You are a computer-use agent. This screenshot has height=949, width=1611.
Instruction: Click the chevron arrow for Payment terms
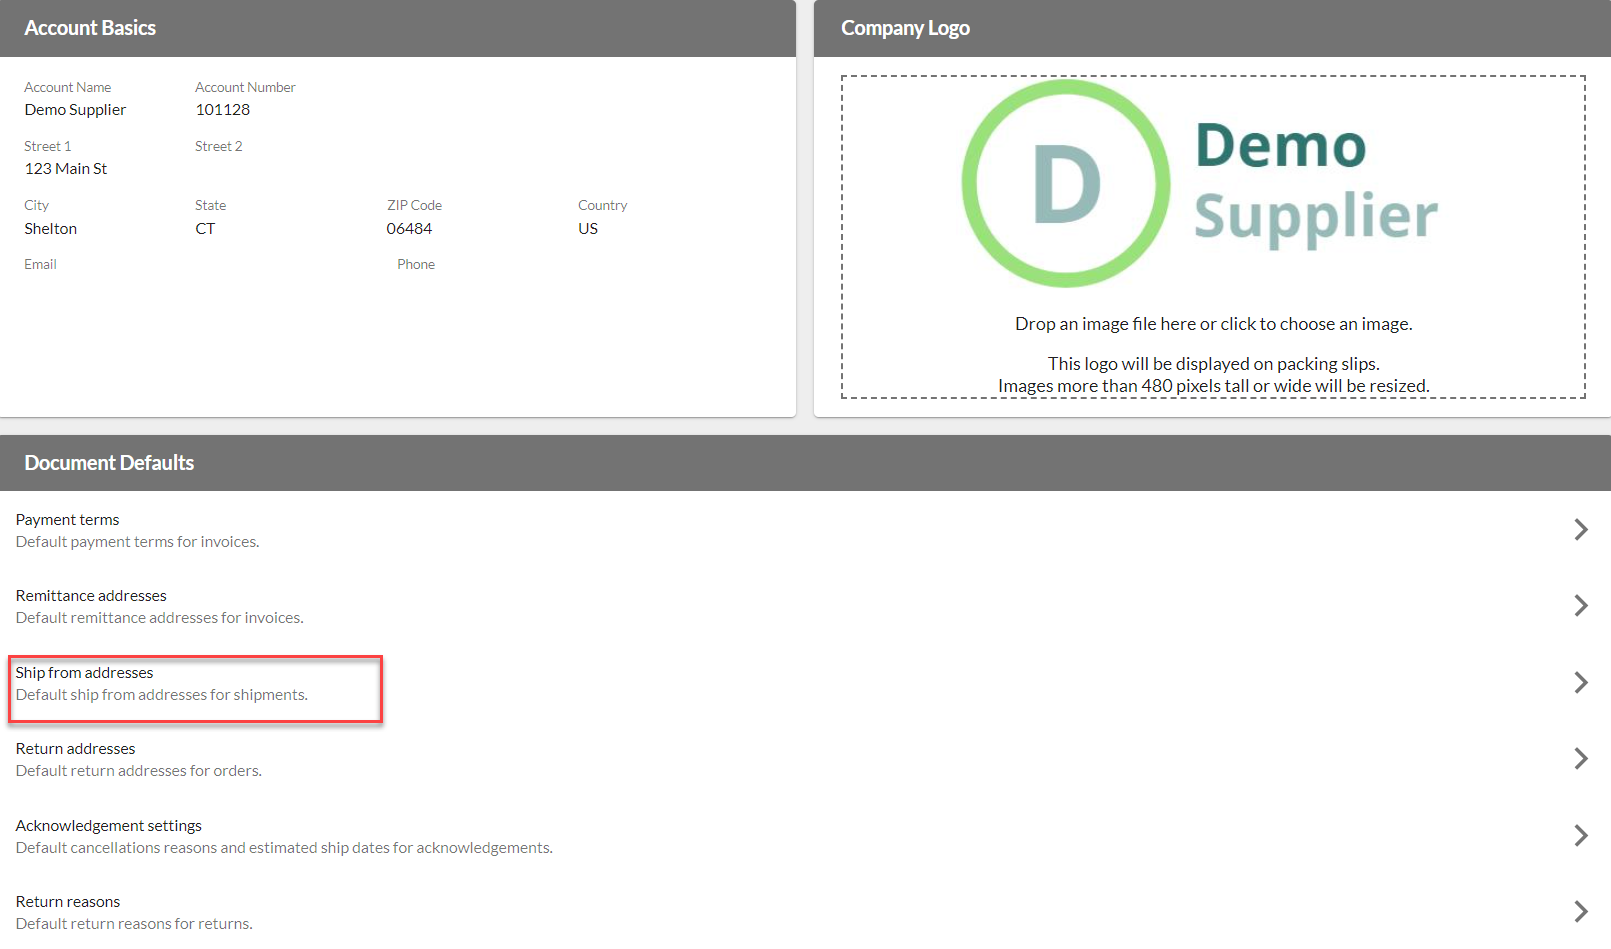1580,530
